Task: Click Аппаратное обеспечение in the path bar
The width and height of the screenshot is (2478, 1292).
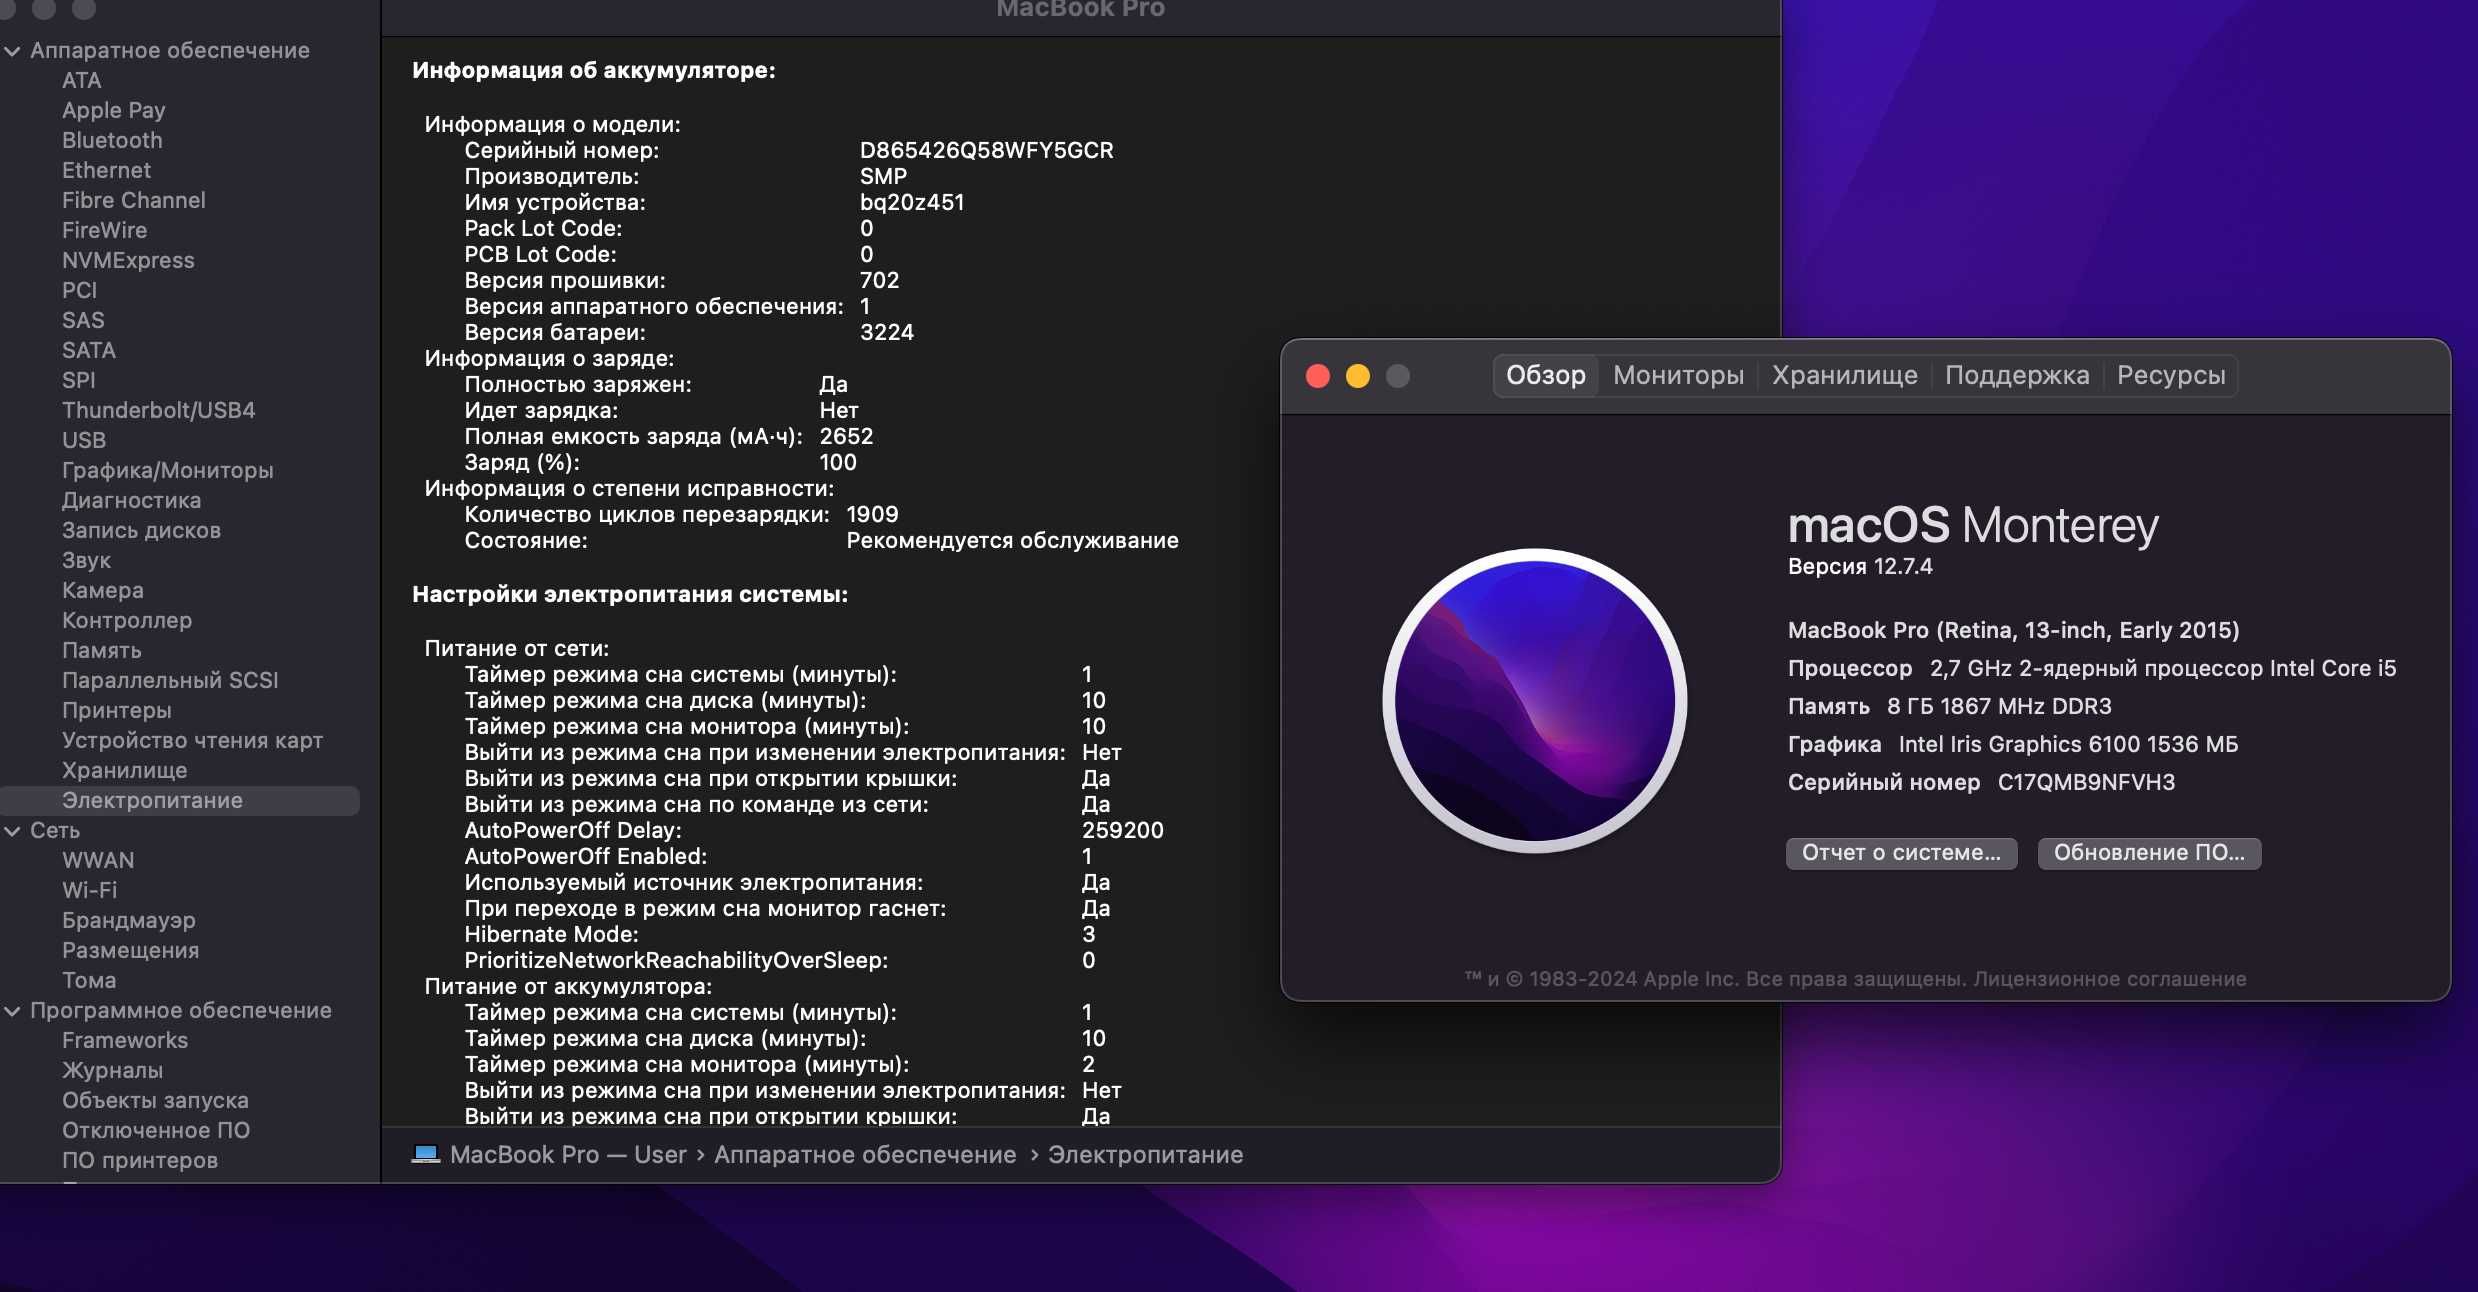Action: (865, 1155)
